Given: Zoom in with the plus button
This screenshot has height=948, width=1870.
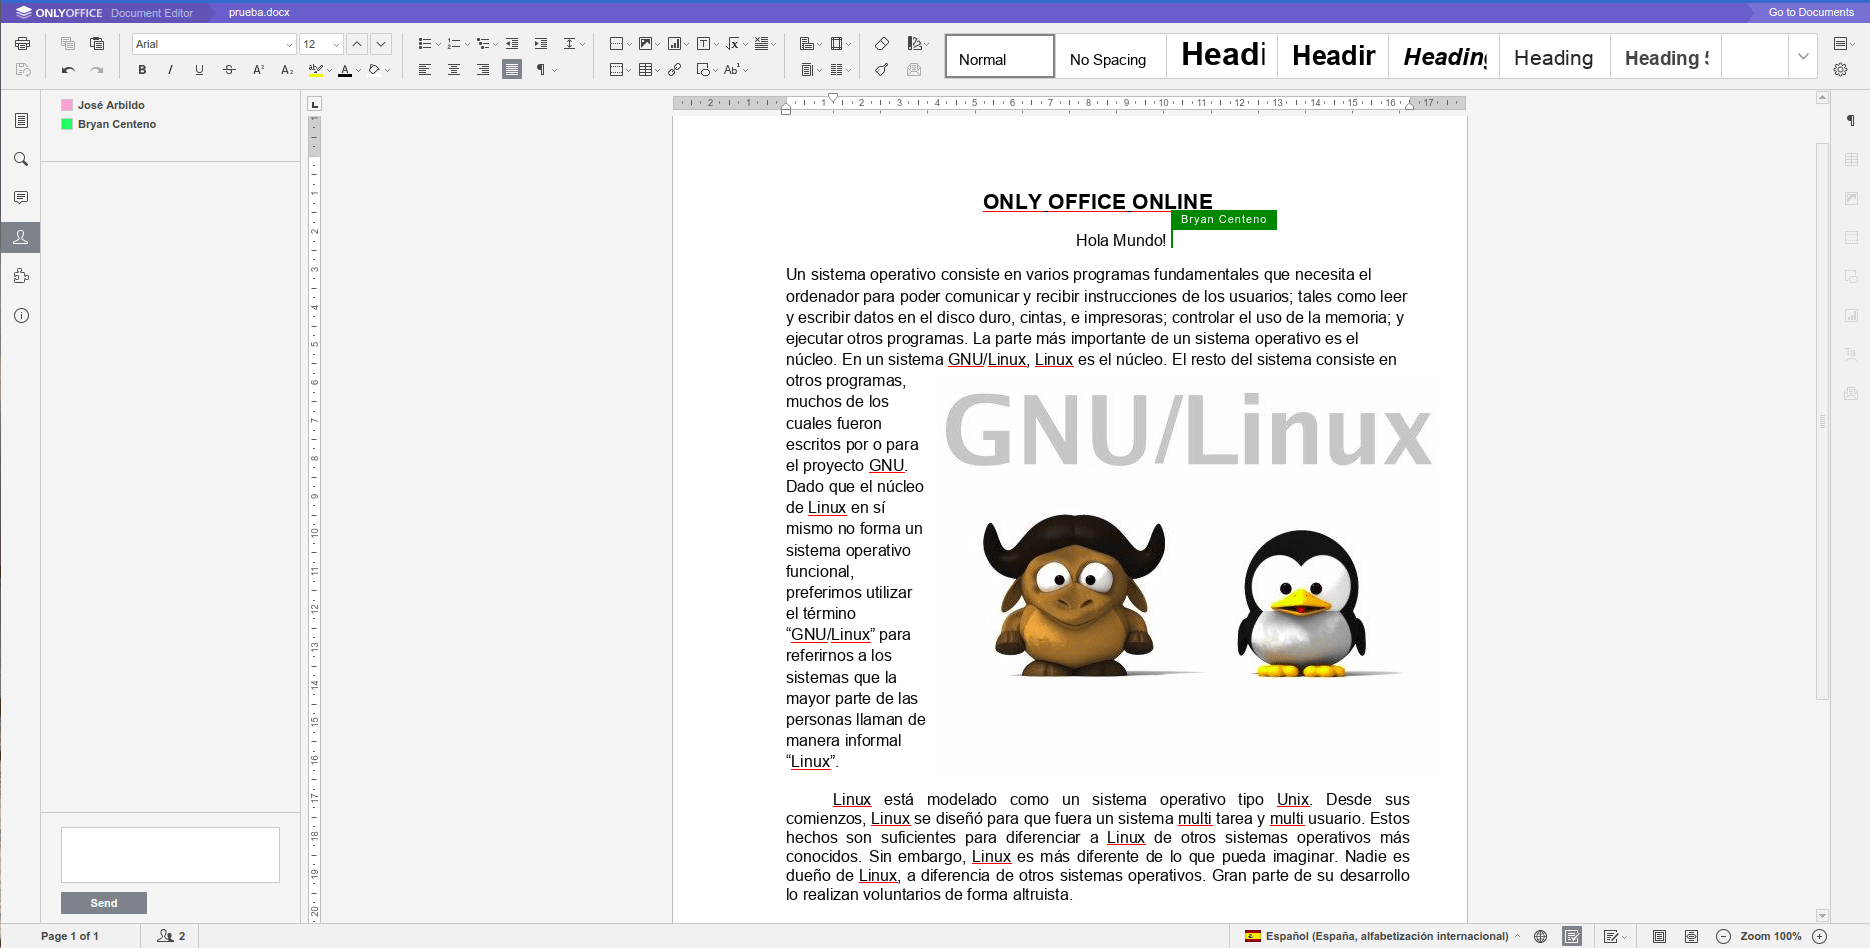Looking at the screenshot, I should (x=1820, y=936).
